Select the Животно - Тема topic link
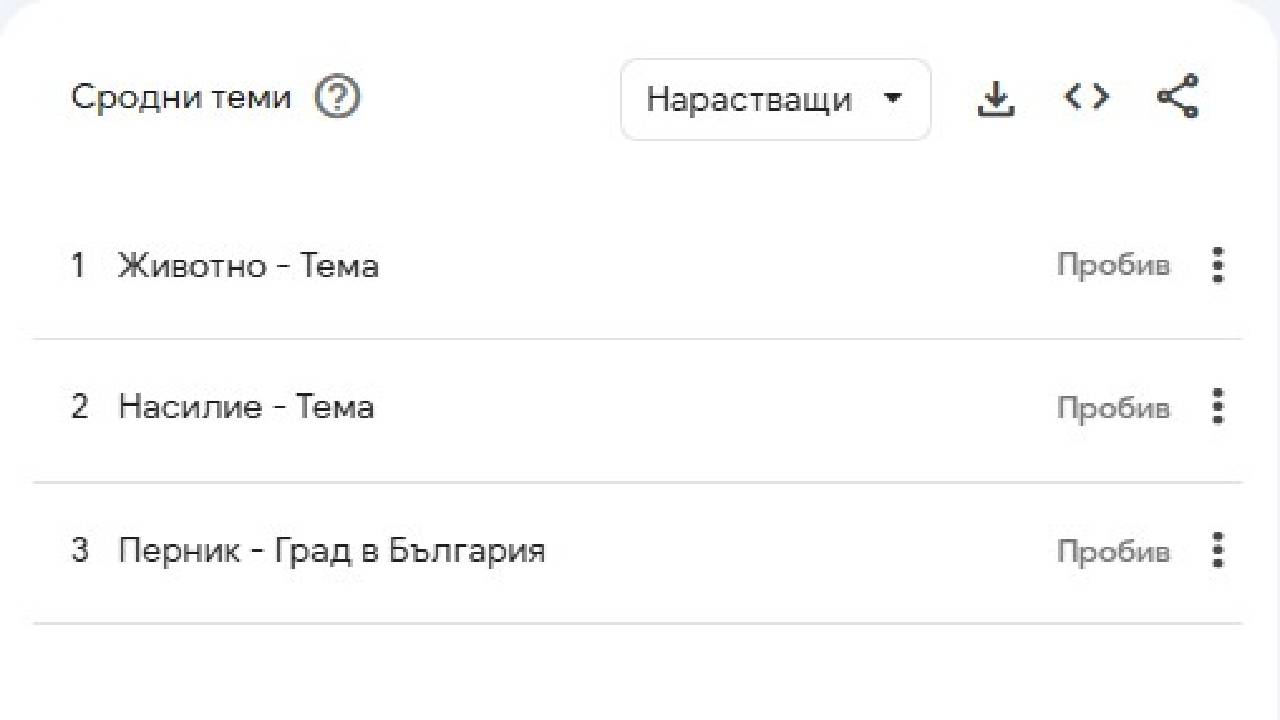This screenshot has width=1280, height=720. 248,265
